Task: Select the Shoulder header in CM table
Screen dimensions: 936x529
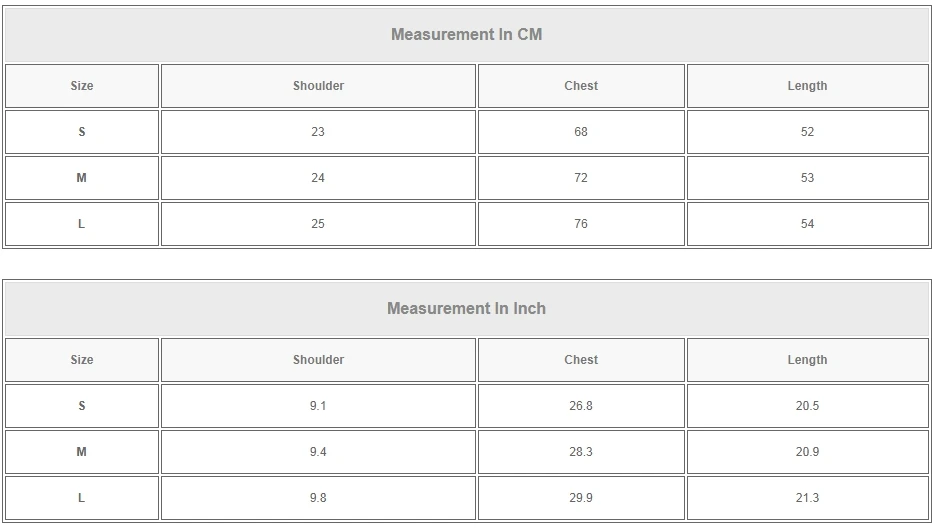Action: click(x=318, y=86)
